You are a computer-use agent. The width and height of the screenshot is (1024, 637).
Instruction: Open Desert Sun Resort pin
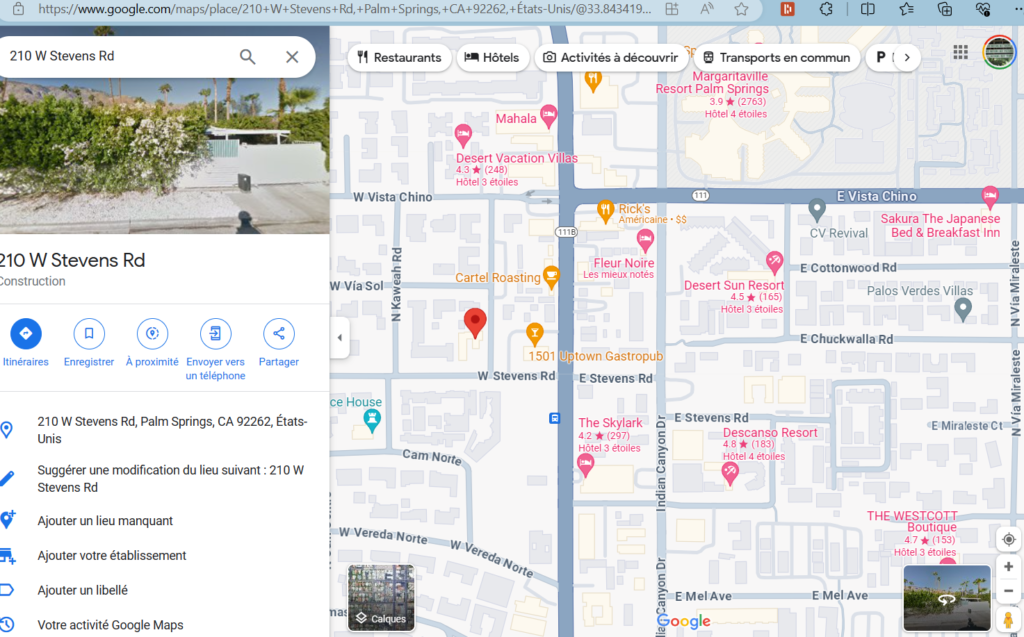point(775,263)
